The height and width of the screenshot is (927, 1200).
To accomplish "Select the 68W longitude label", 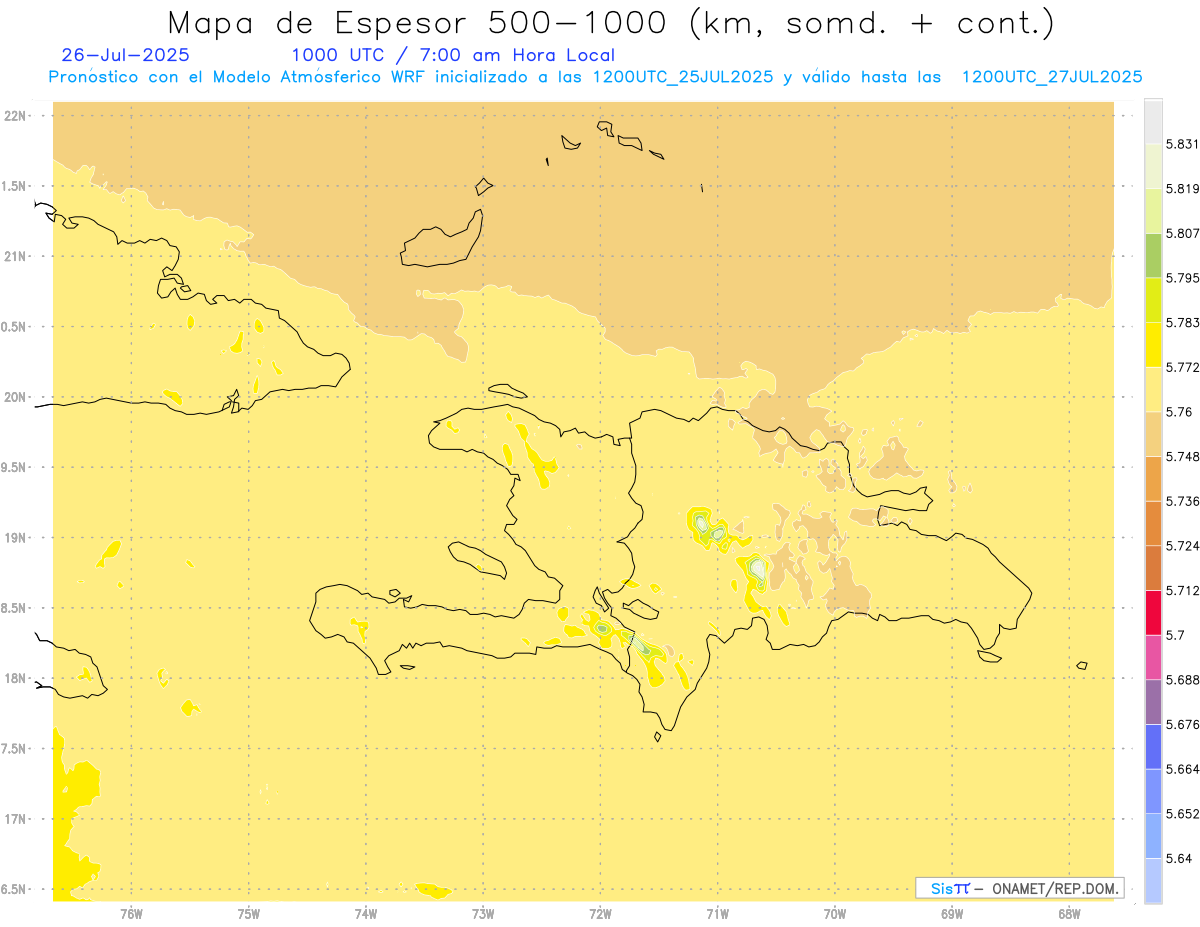I will click(1069, 913).
